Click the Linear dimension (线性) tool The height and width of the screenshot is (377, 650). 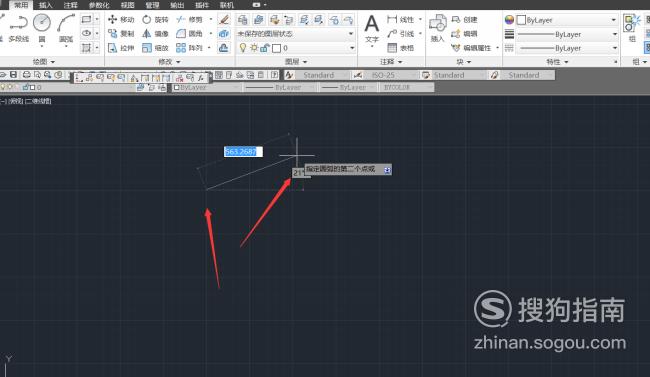pyautogui.click(x=400, y=19)
